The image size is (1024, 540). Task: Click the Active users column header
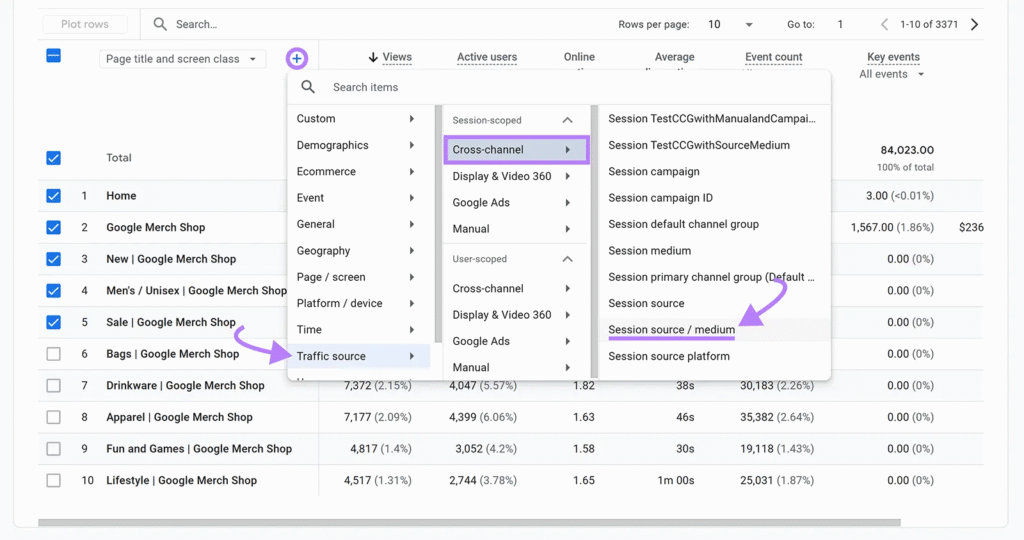pyautogui.click(x=487, y=57)
